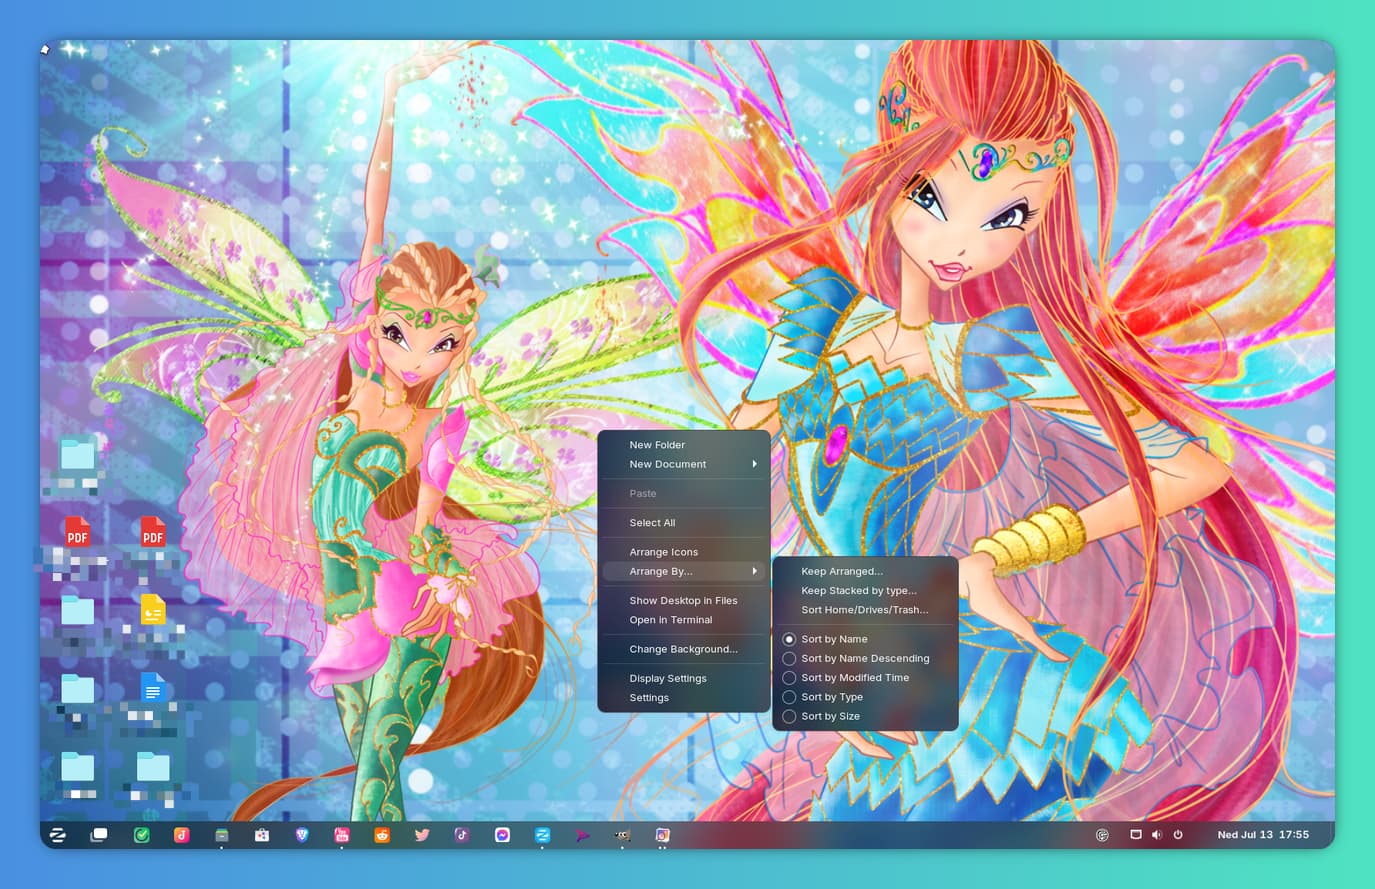
Task: Click the circular tray indicator icon
Action: [1102, 835]
